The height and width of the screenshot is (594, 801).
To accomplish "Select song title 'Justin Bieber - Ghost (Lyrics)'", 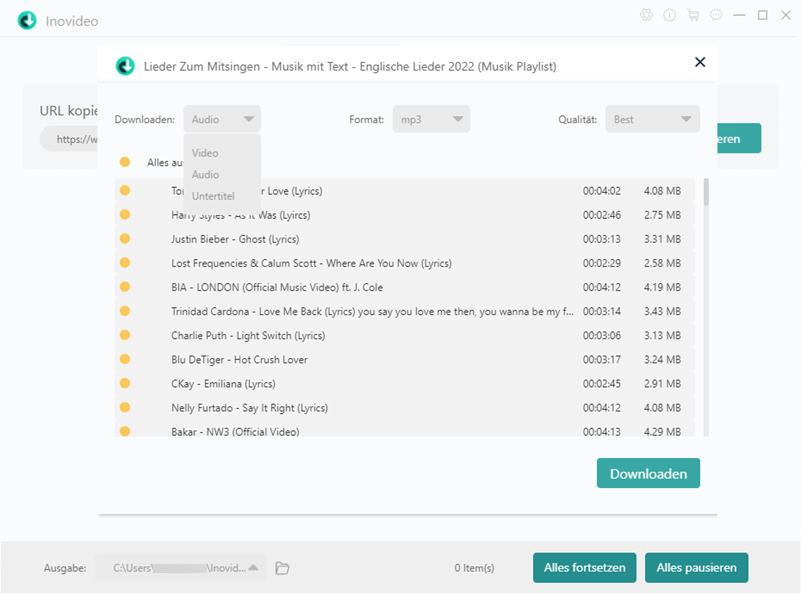I will coord(235,239).
